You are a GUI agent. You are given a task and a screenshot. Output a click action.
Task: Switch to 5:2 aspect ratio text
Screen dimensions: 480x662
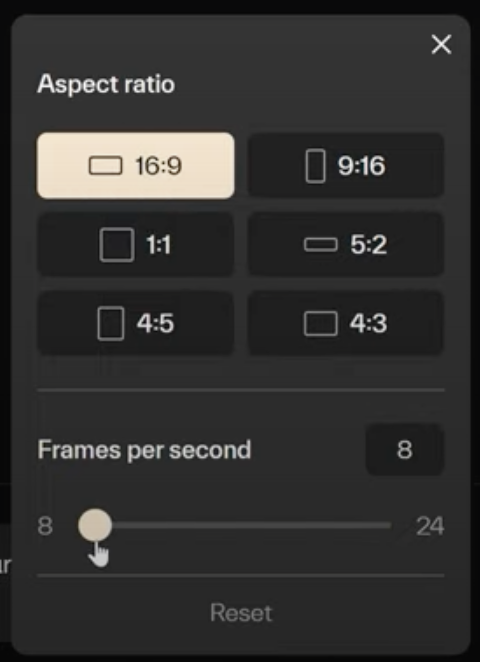click(x=369, y=245)
